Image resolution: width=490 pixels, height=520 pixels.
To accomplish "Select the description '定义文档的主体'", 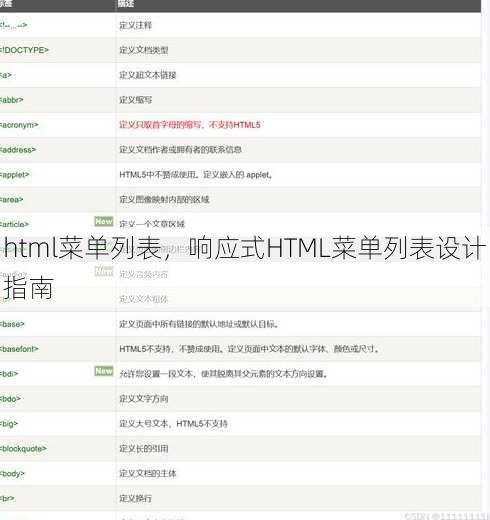I will click(148, 473).
